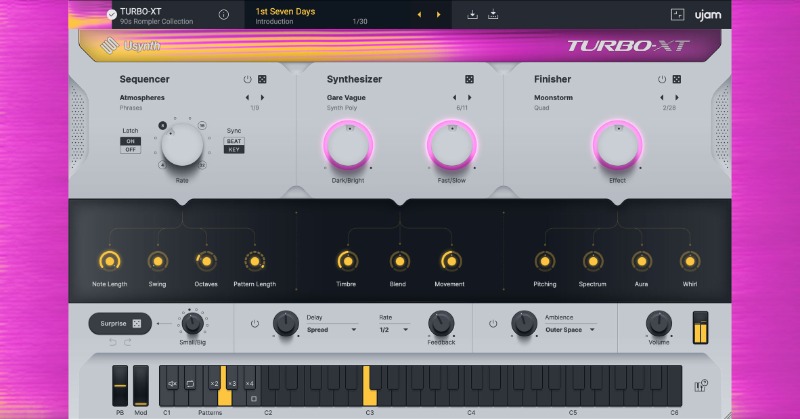The height and width of the screenshot is (419, 800).
Task: Click the Volume knob
Action: 659,323
